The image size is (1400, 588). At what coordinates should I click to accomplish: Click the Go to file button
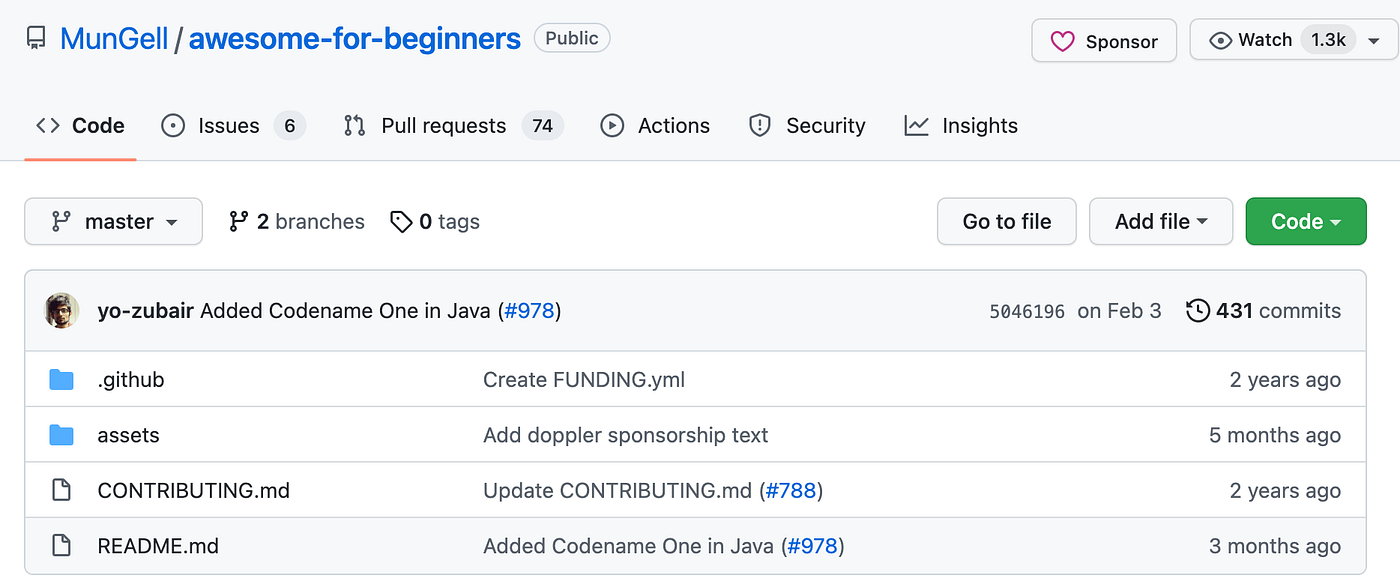tap(1006, 221)
